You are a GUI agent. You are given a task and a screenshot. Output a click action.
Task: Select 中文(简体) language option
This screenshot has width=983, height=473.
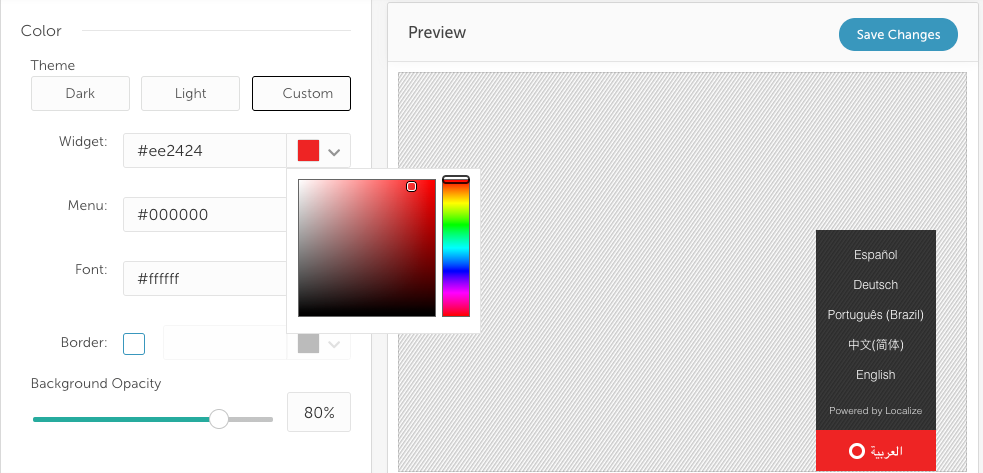pyautogui.click(x=876, y=345)
